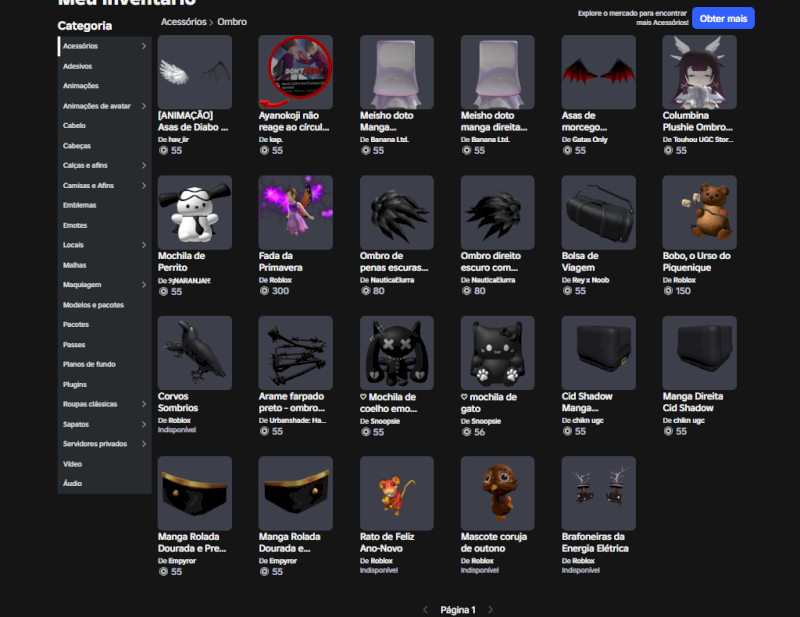Select the Planos de fundo category
Viewport: 800px width, 617px height.
(x=105, y=364)
